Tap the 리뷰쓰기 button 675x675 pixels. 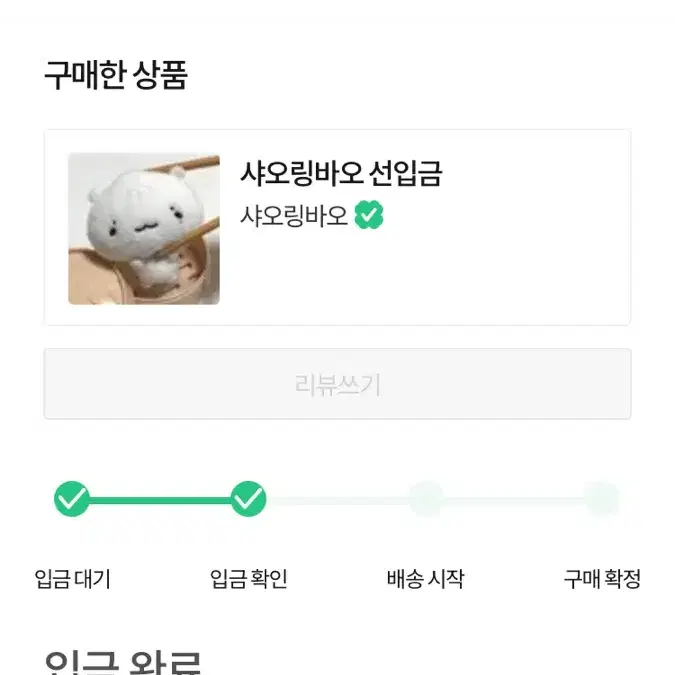(338, 384)
